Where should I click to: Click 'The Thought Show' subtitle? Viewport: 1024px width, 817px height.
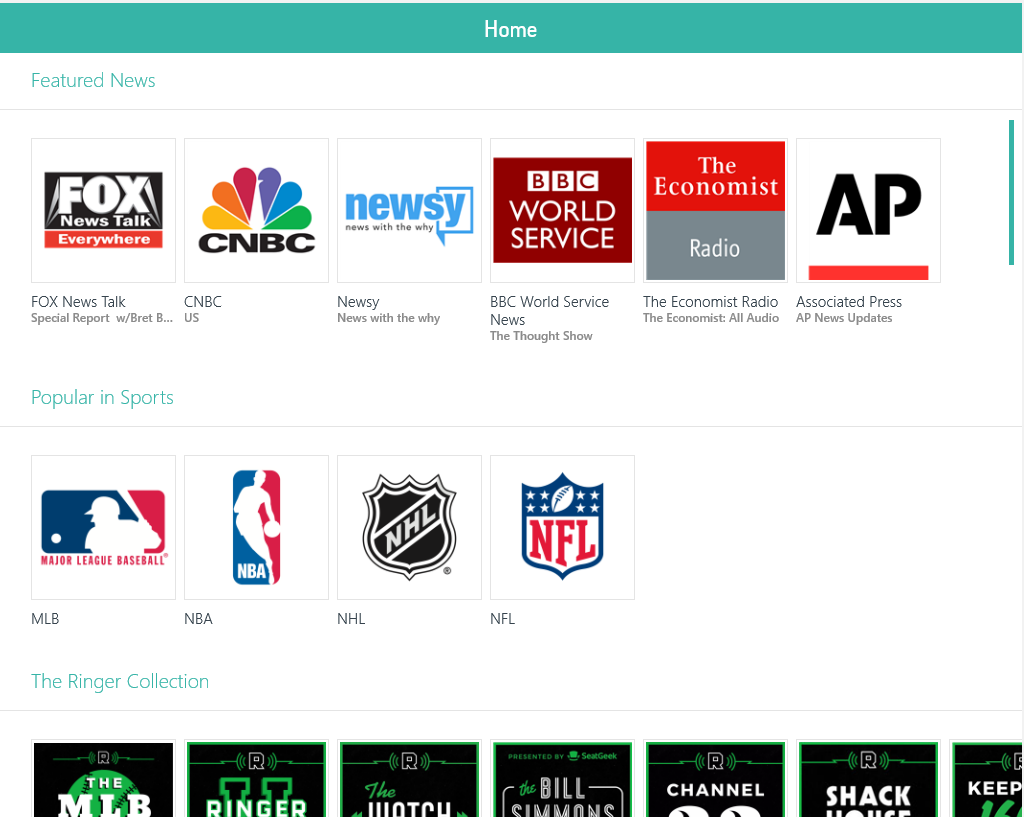[541, 336]
